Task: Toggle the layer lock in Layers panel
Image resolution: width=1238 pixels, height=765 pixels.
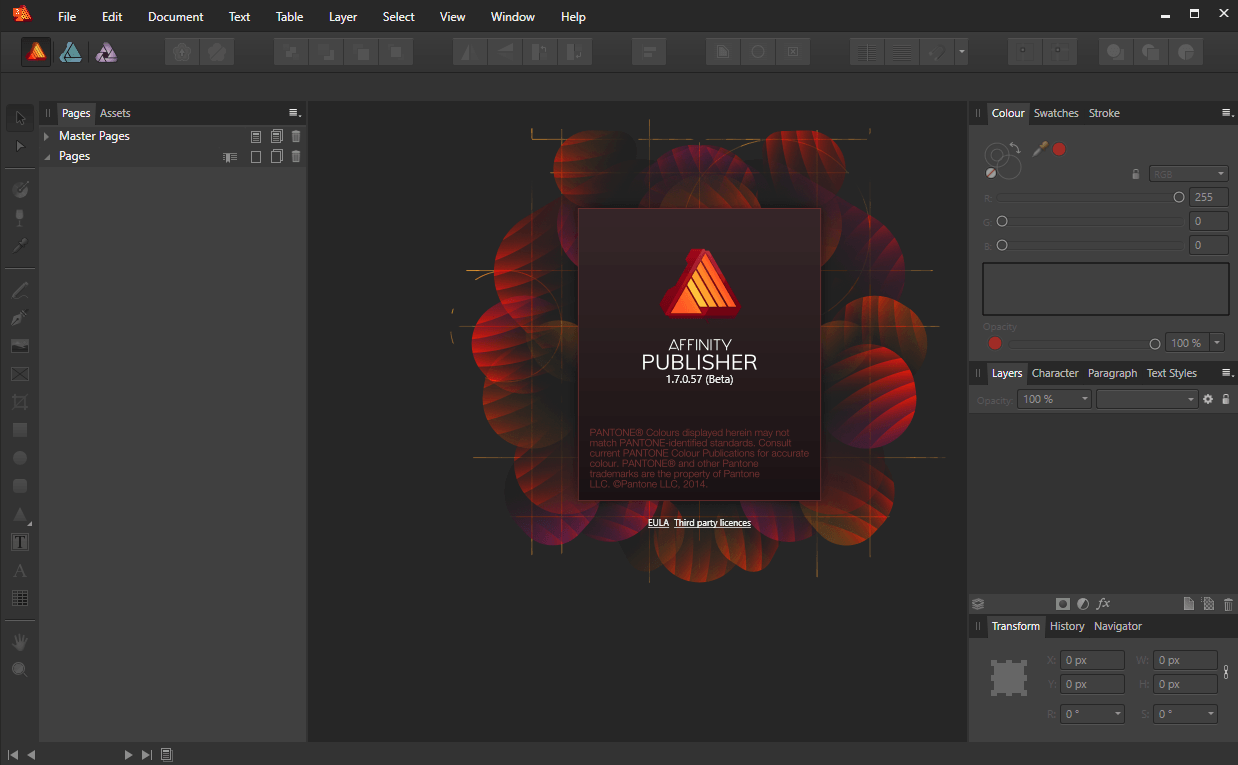Action: coord(1226,399)
